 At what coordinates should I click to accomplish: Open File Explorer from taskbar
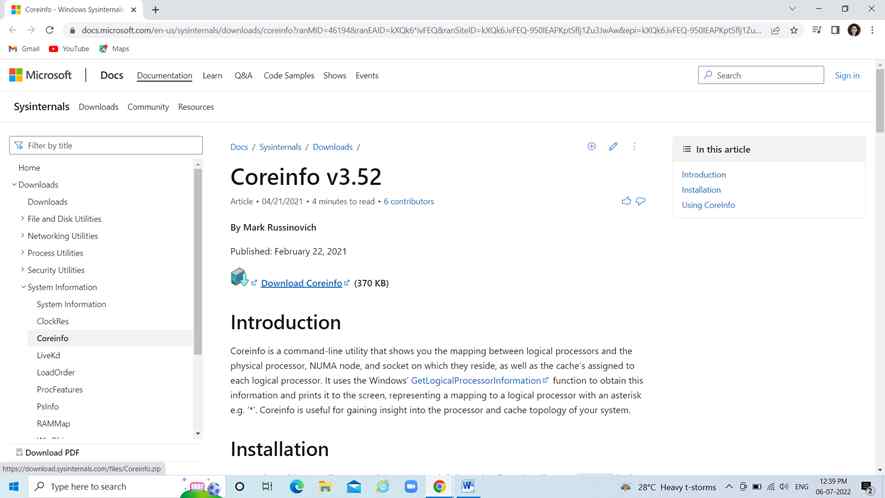pos(325,486)
